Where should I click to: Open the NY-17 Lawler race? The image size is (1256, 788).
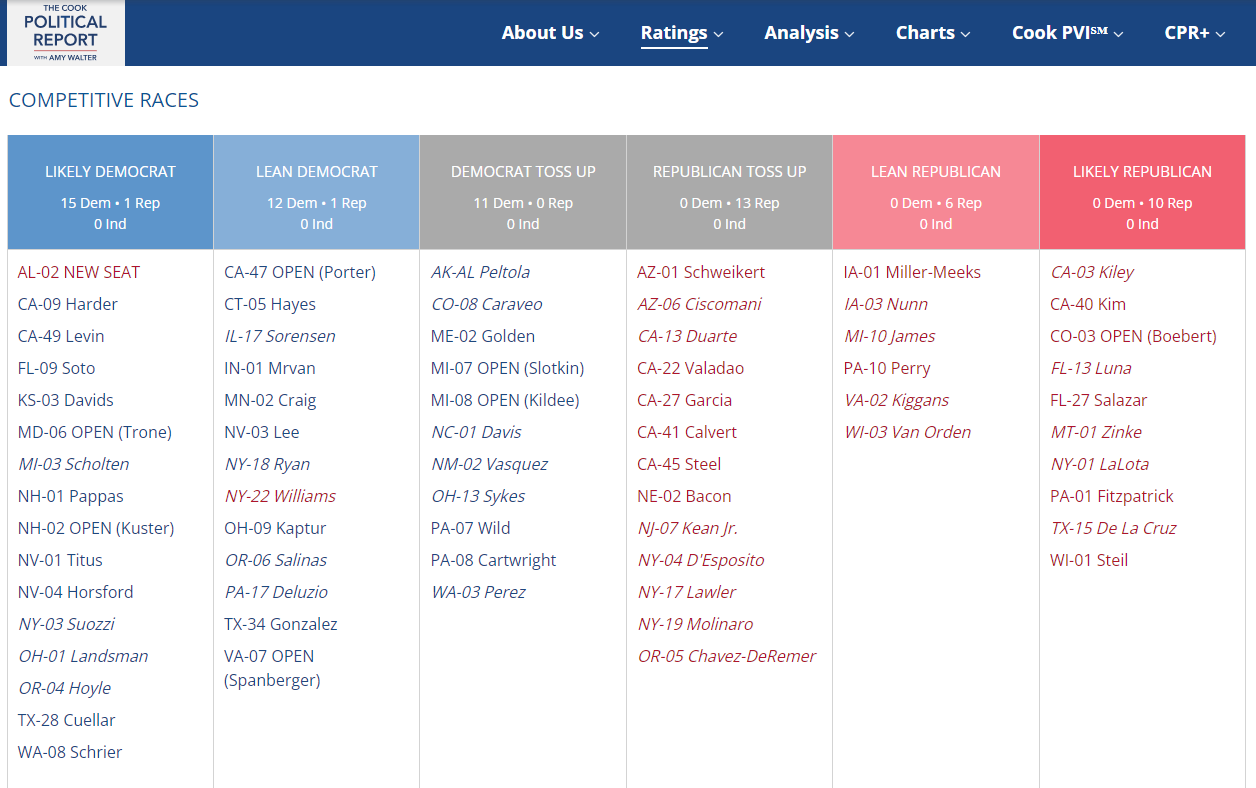(x=687, y=592)
